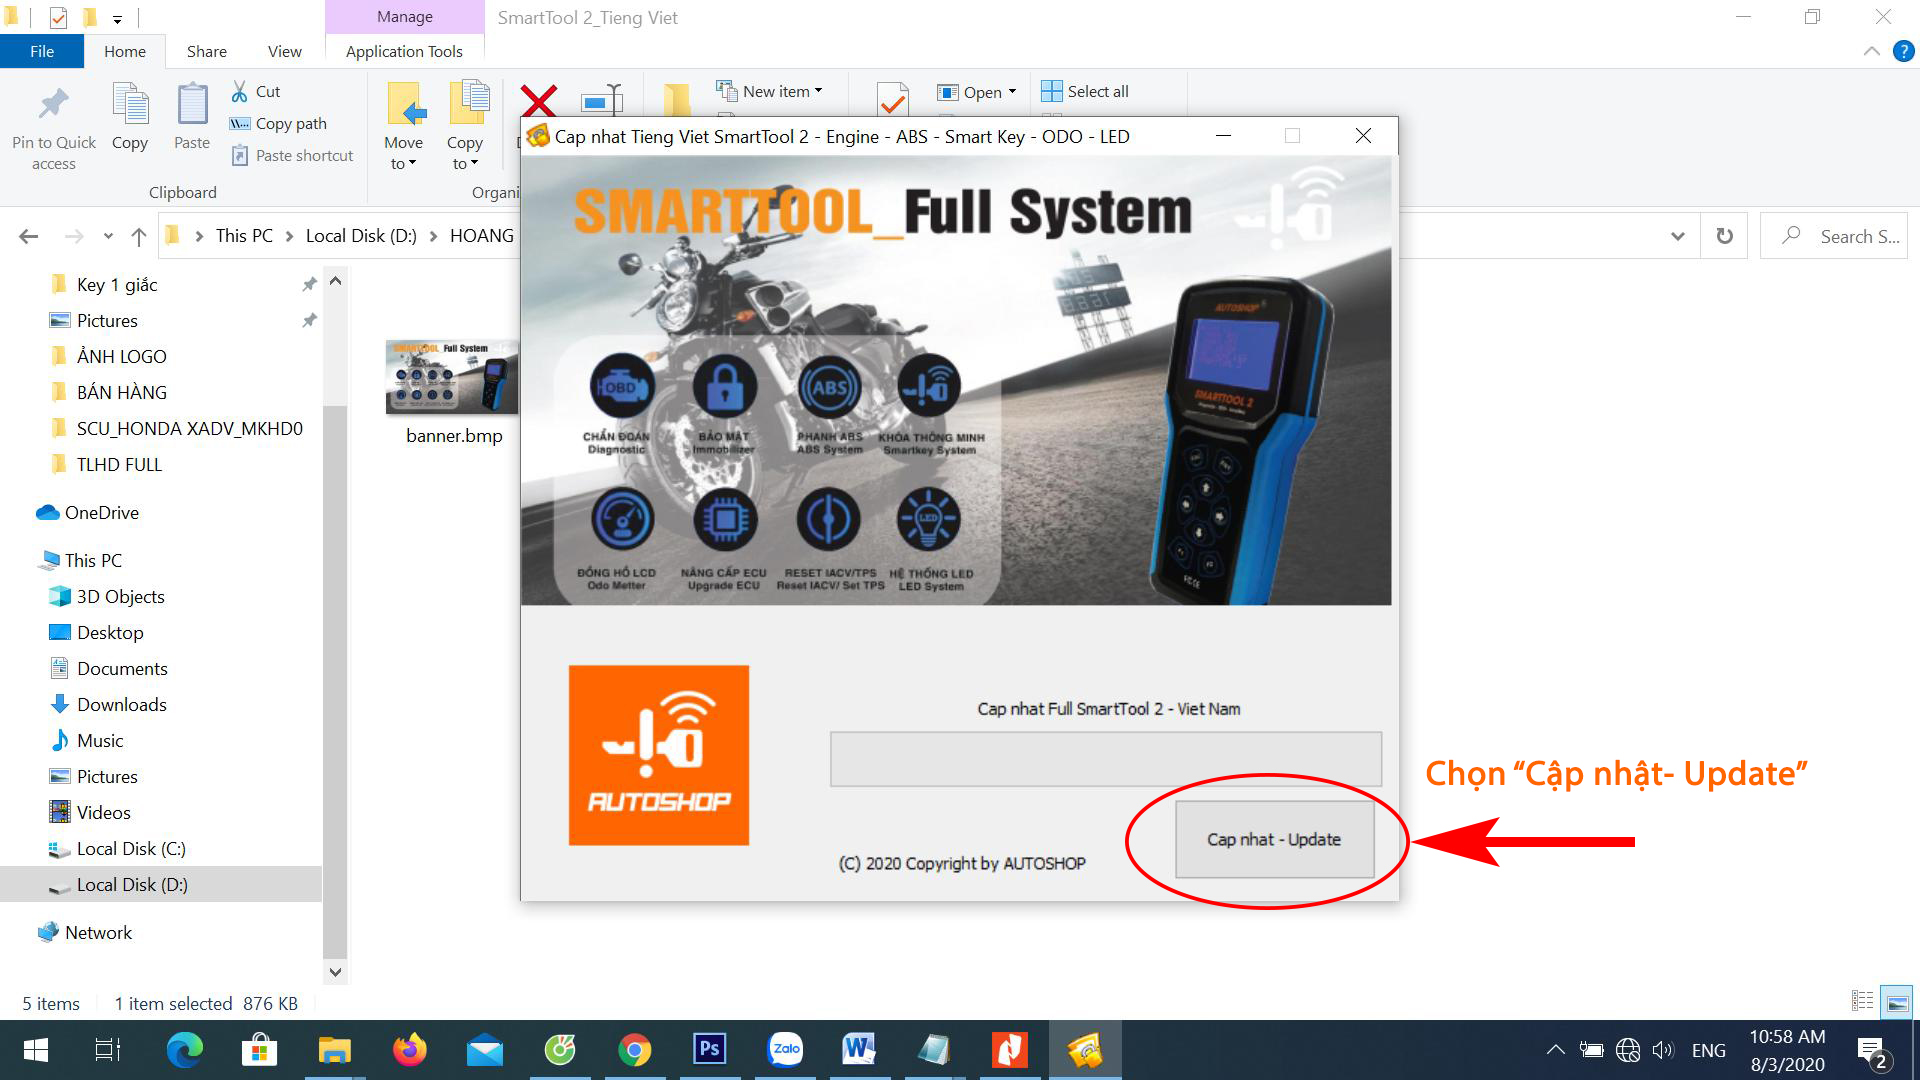This screenshot has height=1080, width=1920.
Task: Select Downloads in navigation pane
Action: point(121,705)
